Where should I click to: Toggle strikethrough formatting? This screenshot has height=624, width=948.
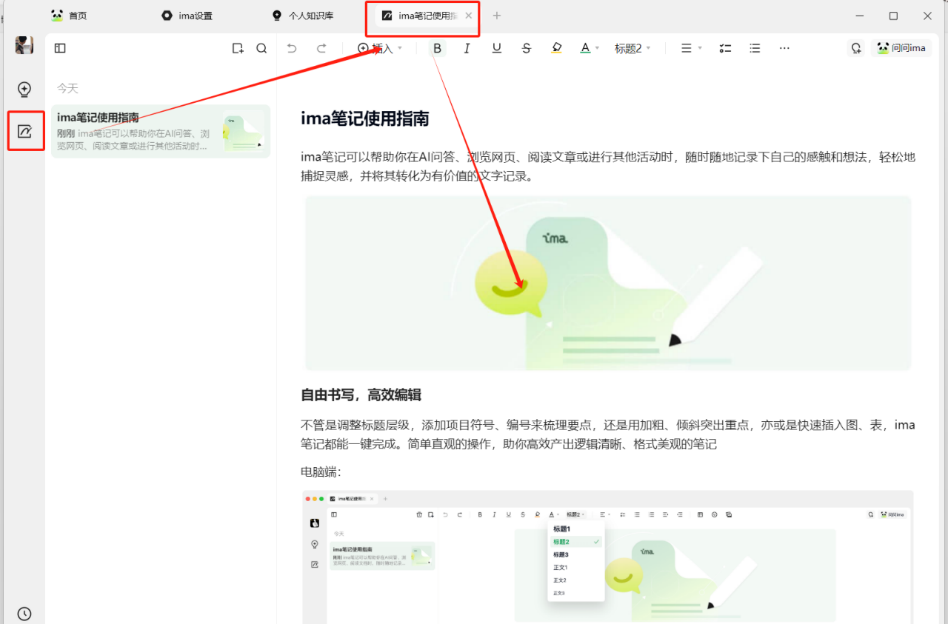click(526, 48)
